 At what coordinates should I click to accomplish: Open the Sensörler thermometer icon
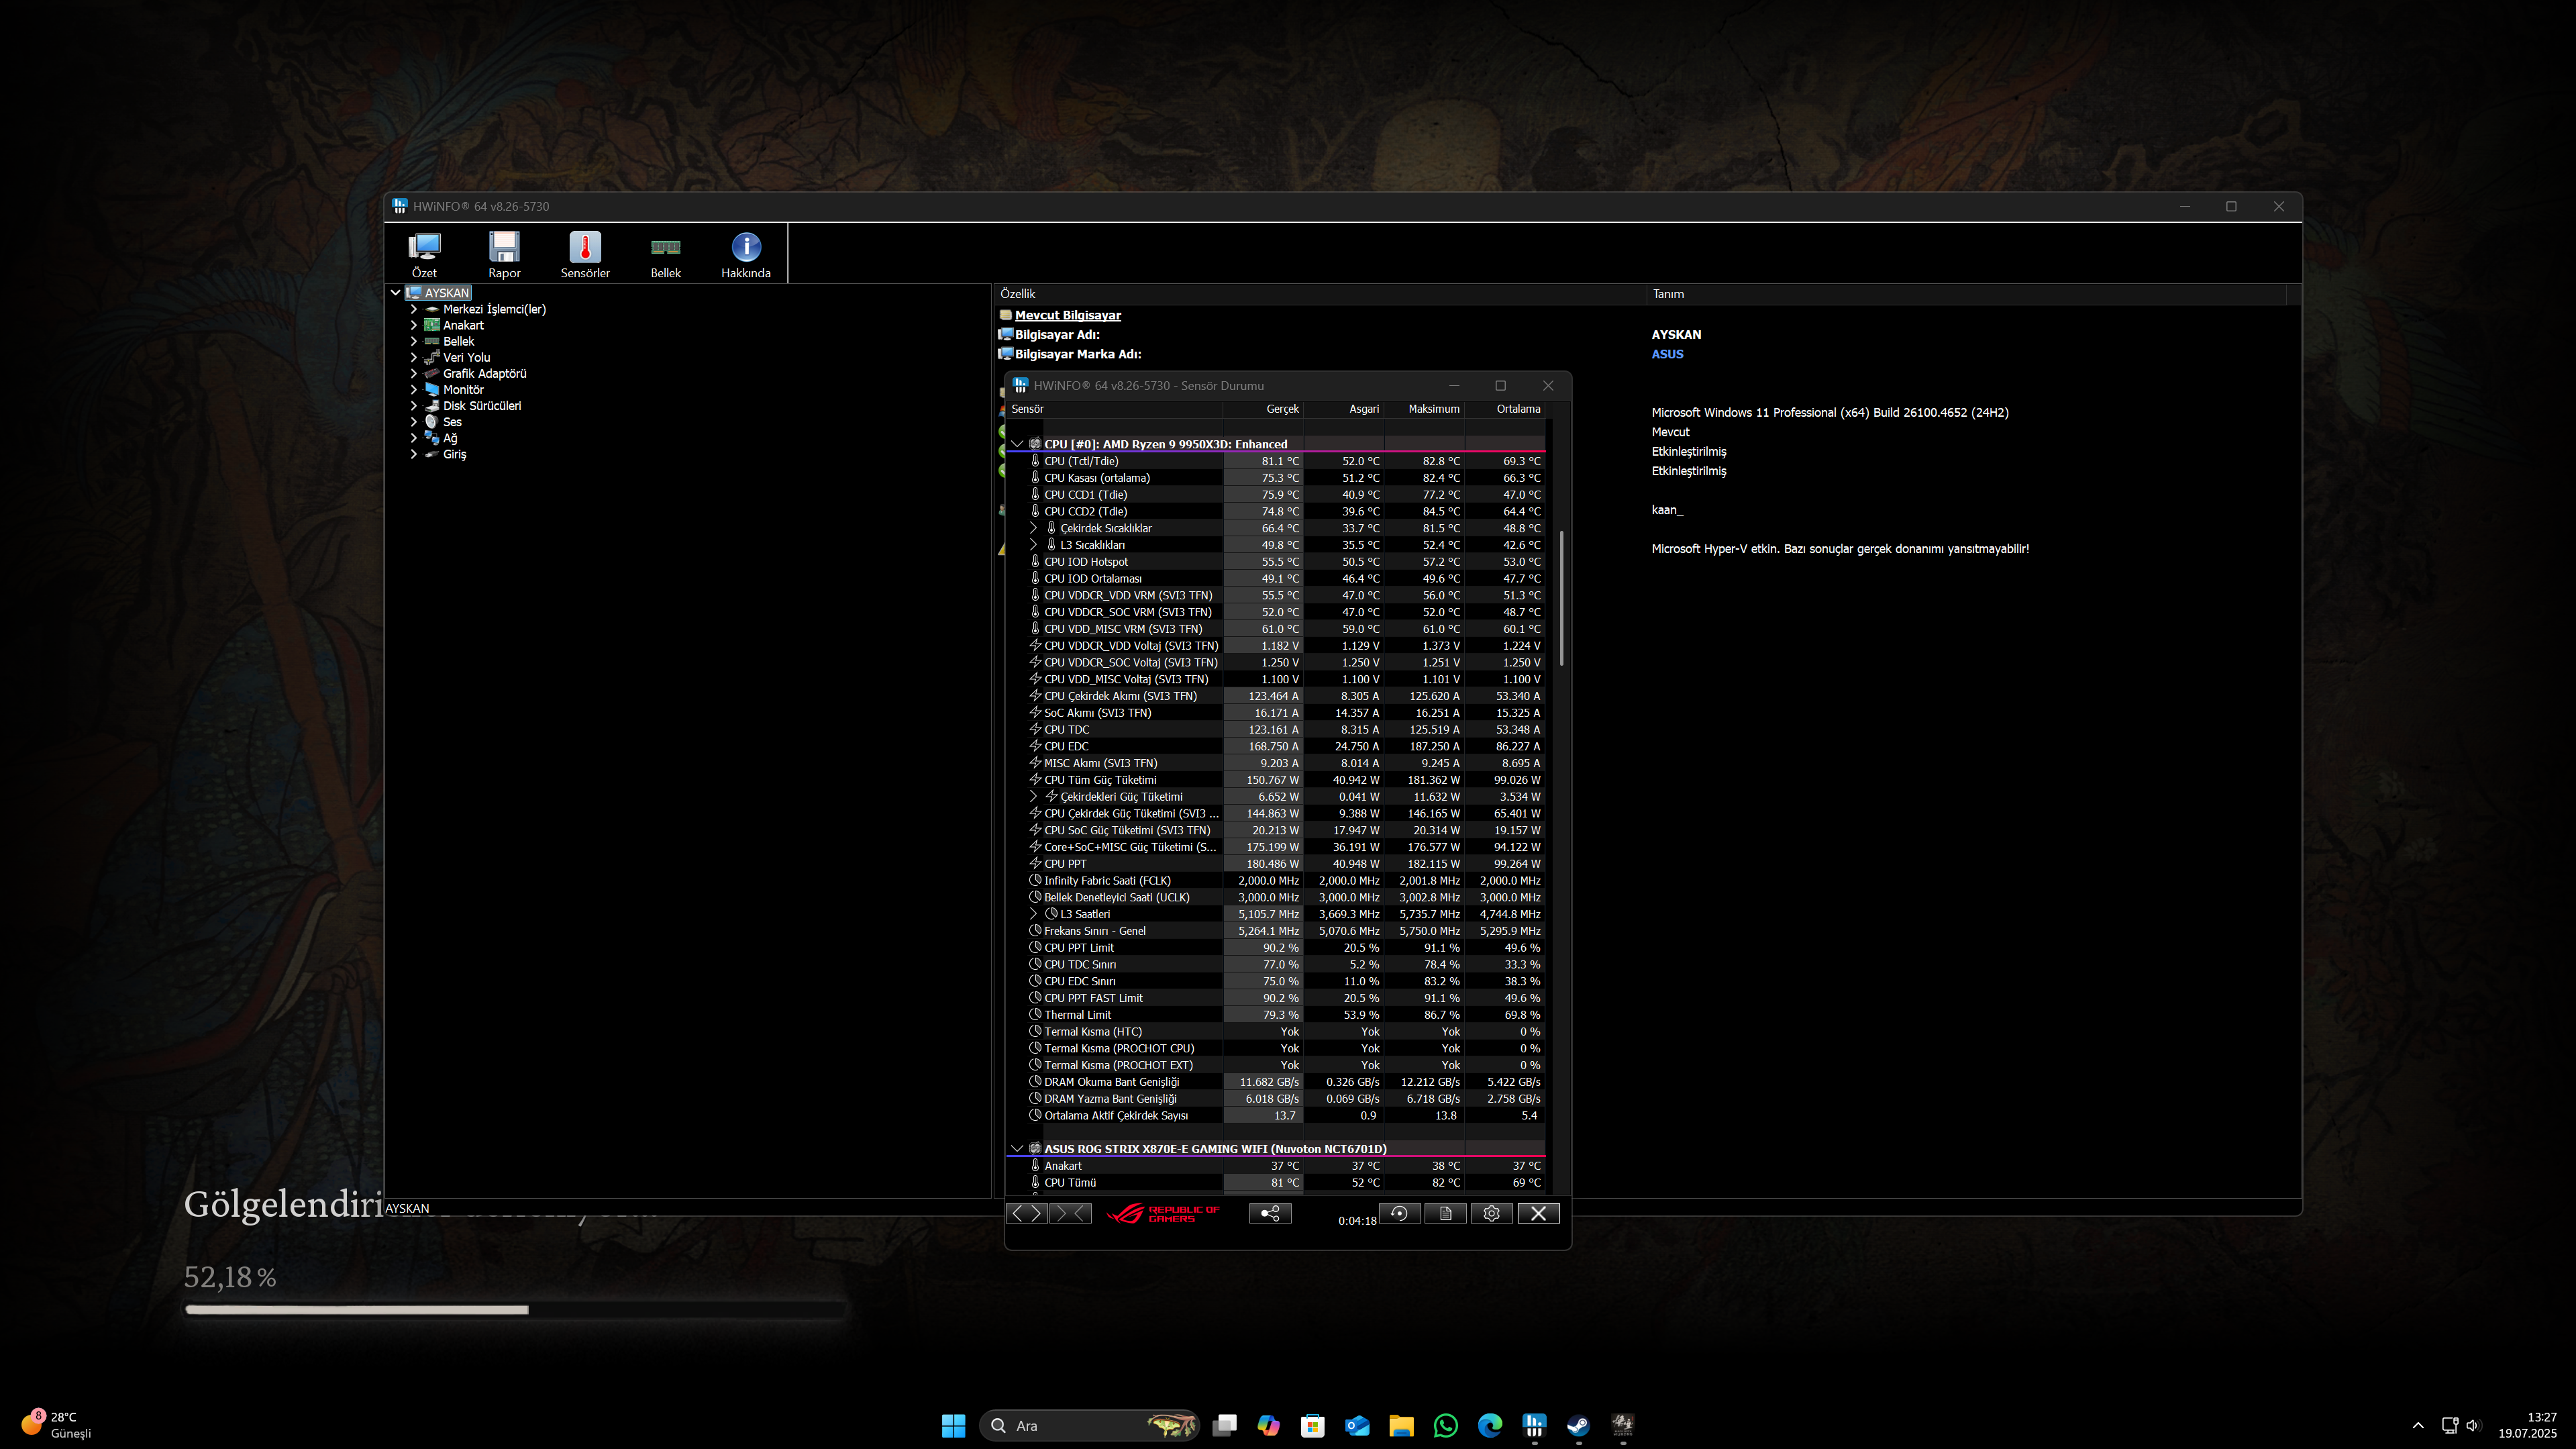pyautogui.click(x=585, y=254)
